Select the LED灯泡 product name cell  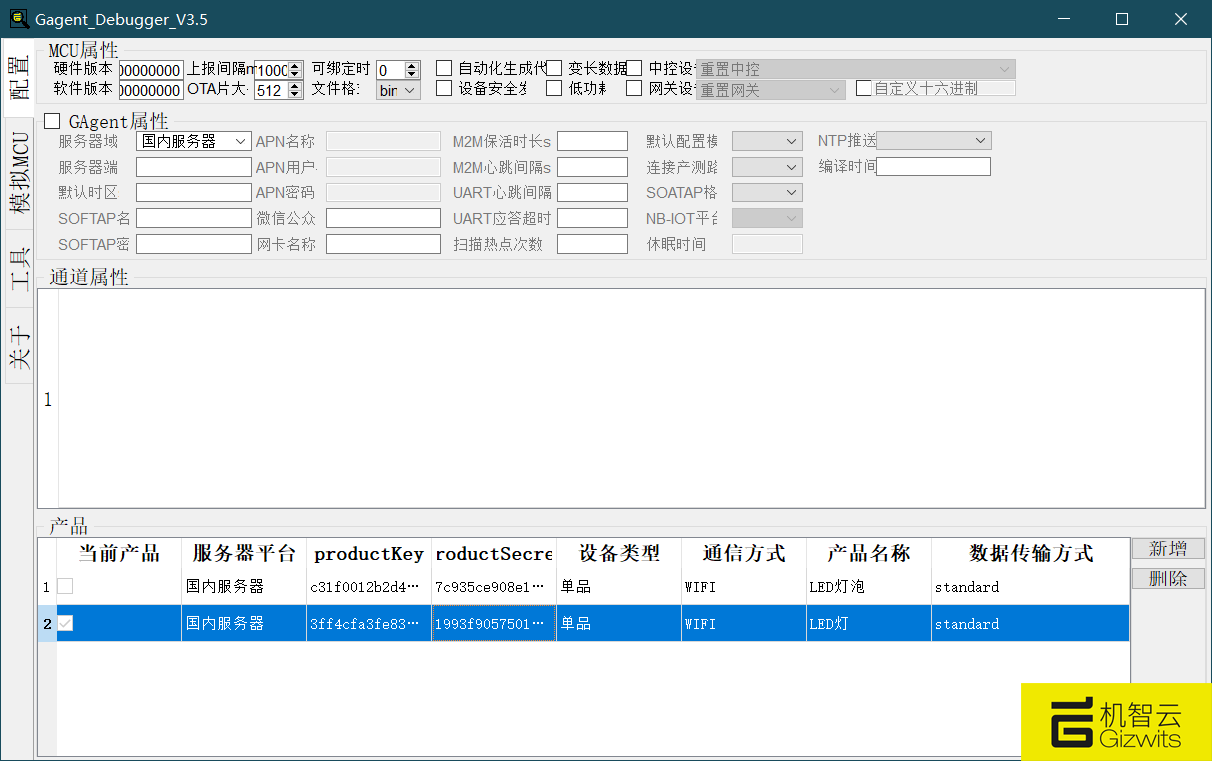click(x=869, y=587)
